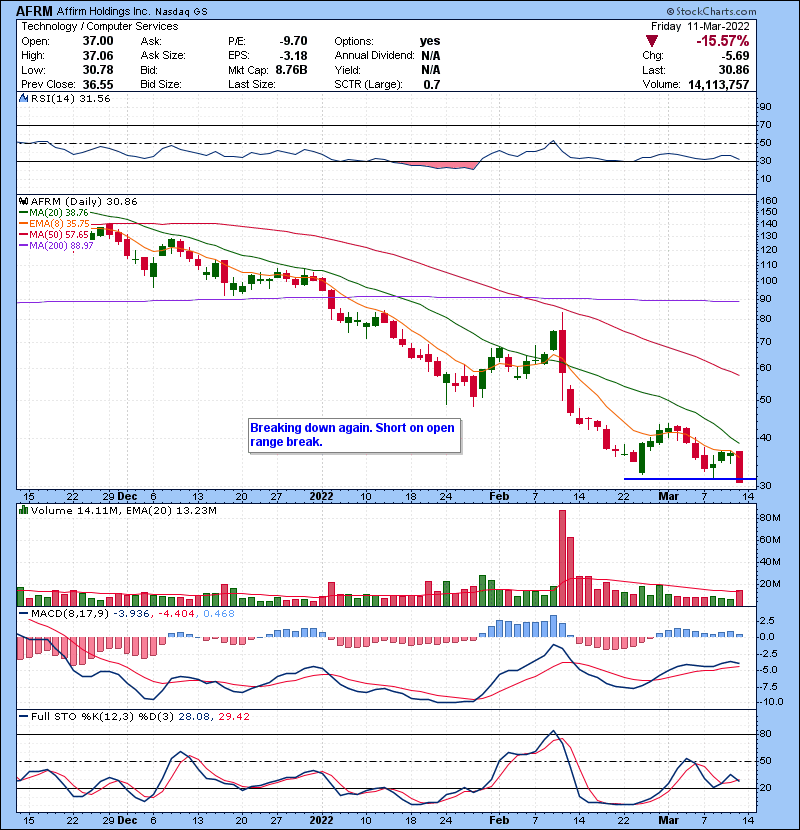This screenshot has width=800, height=830.
Task: Click the SCTR (Large) 0.7 value
Action: point(432,85)
